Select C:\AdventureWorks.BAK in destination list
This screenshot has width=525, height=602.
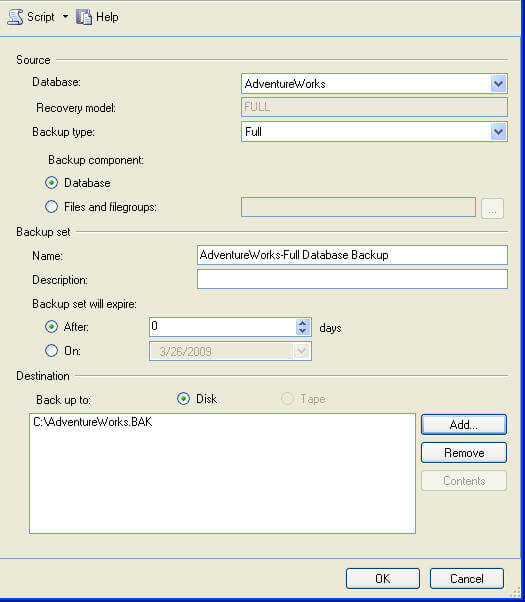(x=93, y=422)
